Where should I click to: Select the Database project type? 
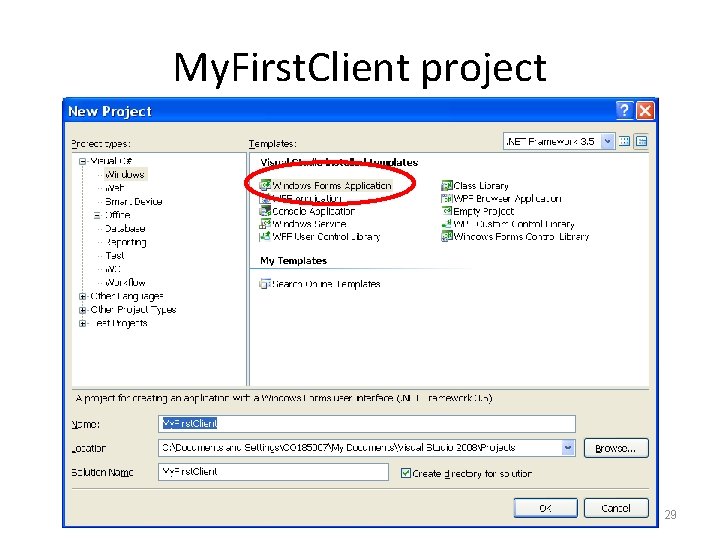125,229
